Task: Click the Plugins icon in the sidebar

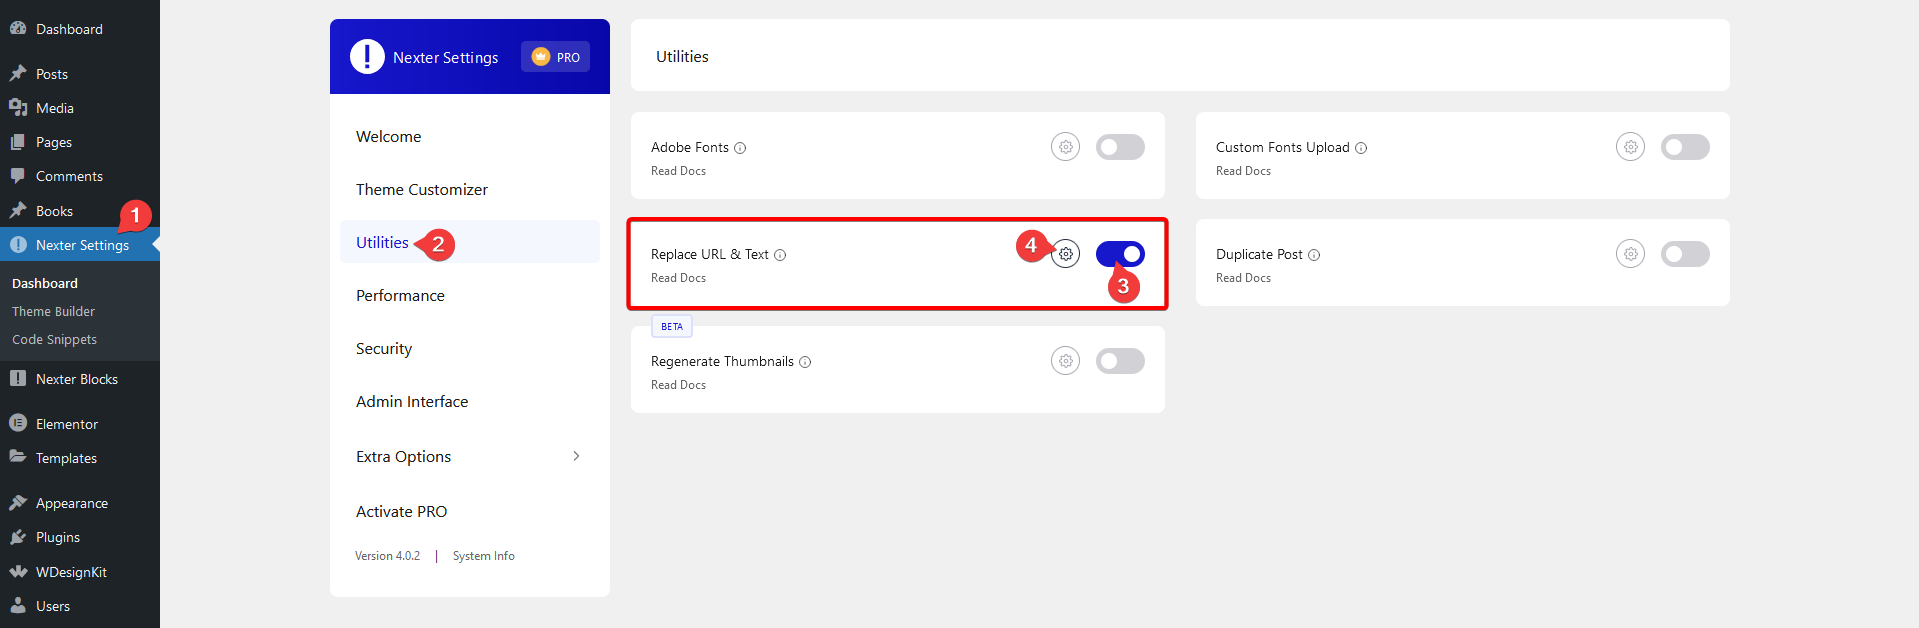Action: click(20, 537)
